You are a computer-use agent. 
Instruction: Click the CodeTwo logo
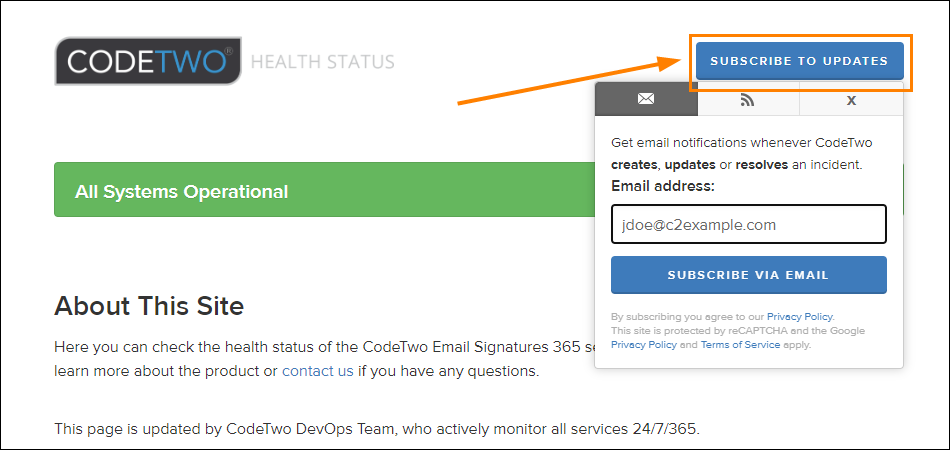[148, 61]
